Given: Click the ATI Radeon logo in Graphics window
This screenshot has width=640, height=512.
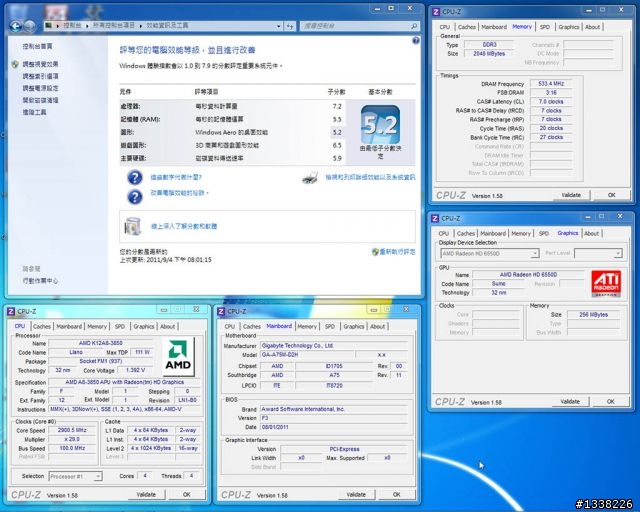Looking at the screenshot, I should [x=606, y=283].
